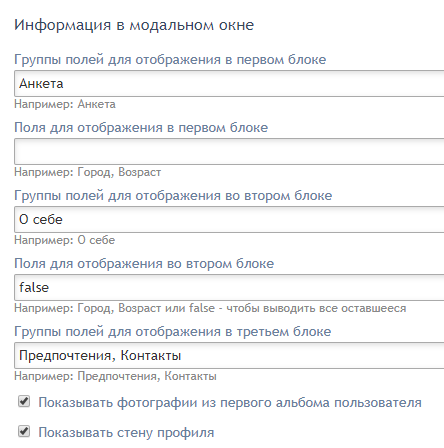
Task: Click label "Группы полей для отображения во втором блоке"
Action: click(x=173, y=196)
